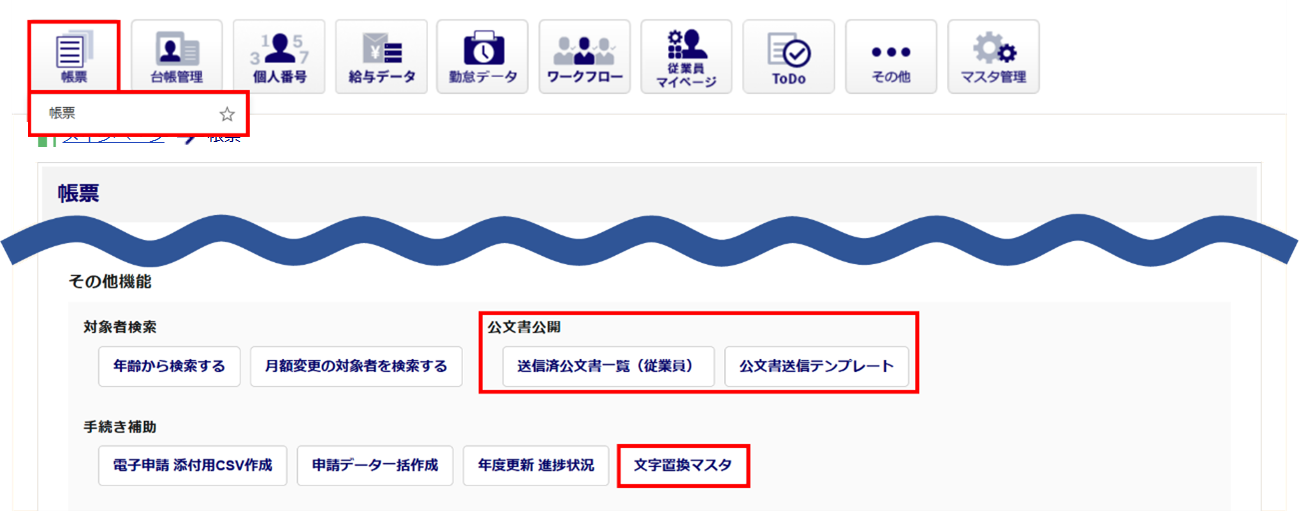Open the 個人番号 personal number icon
Screen dimensions: 1299x511
[x=278, y=56]
